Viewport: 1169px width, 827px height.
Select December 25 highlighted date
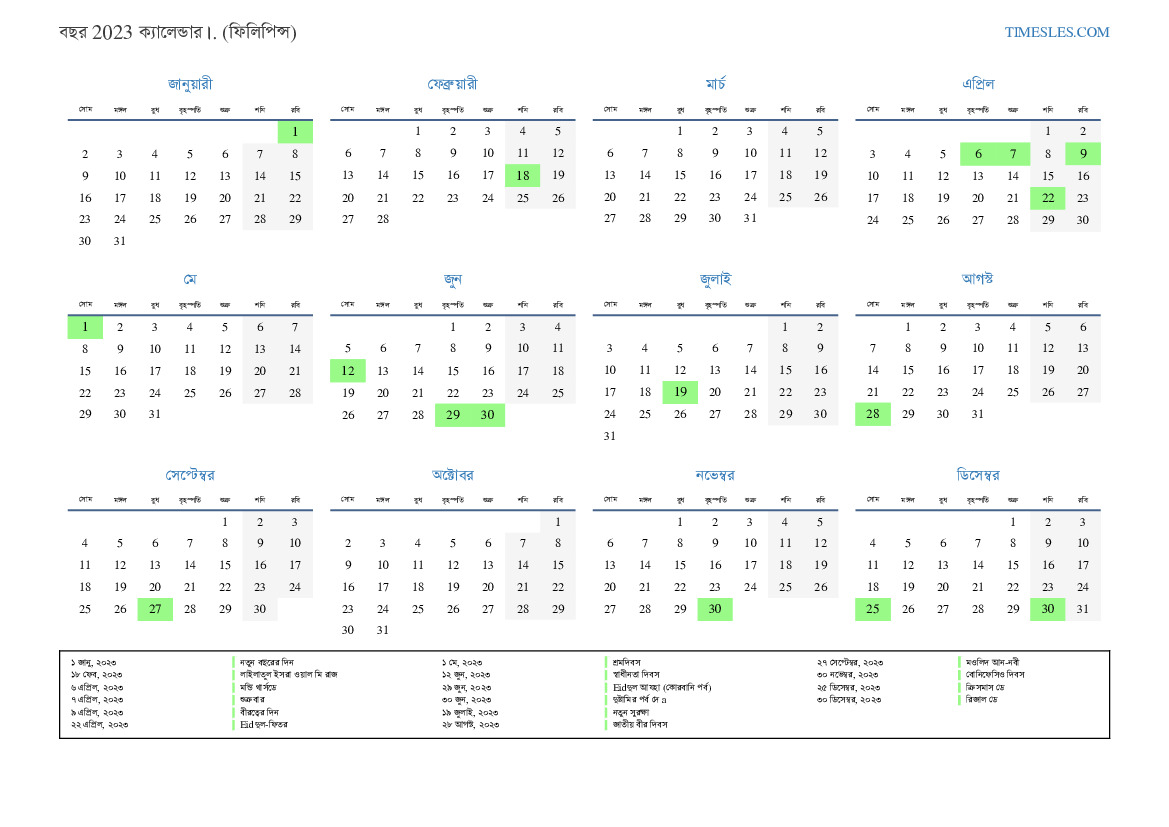[872, 610]
